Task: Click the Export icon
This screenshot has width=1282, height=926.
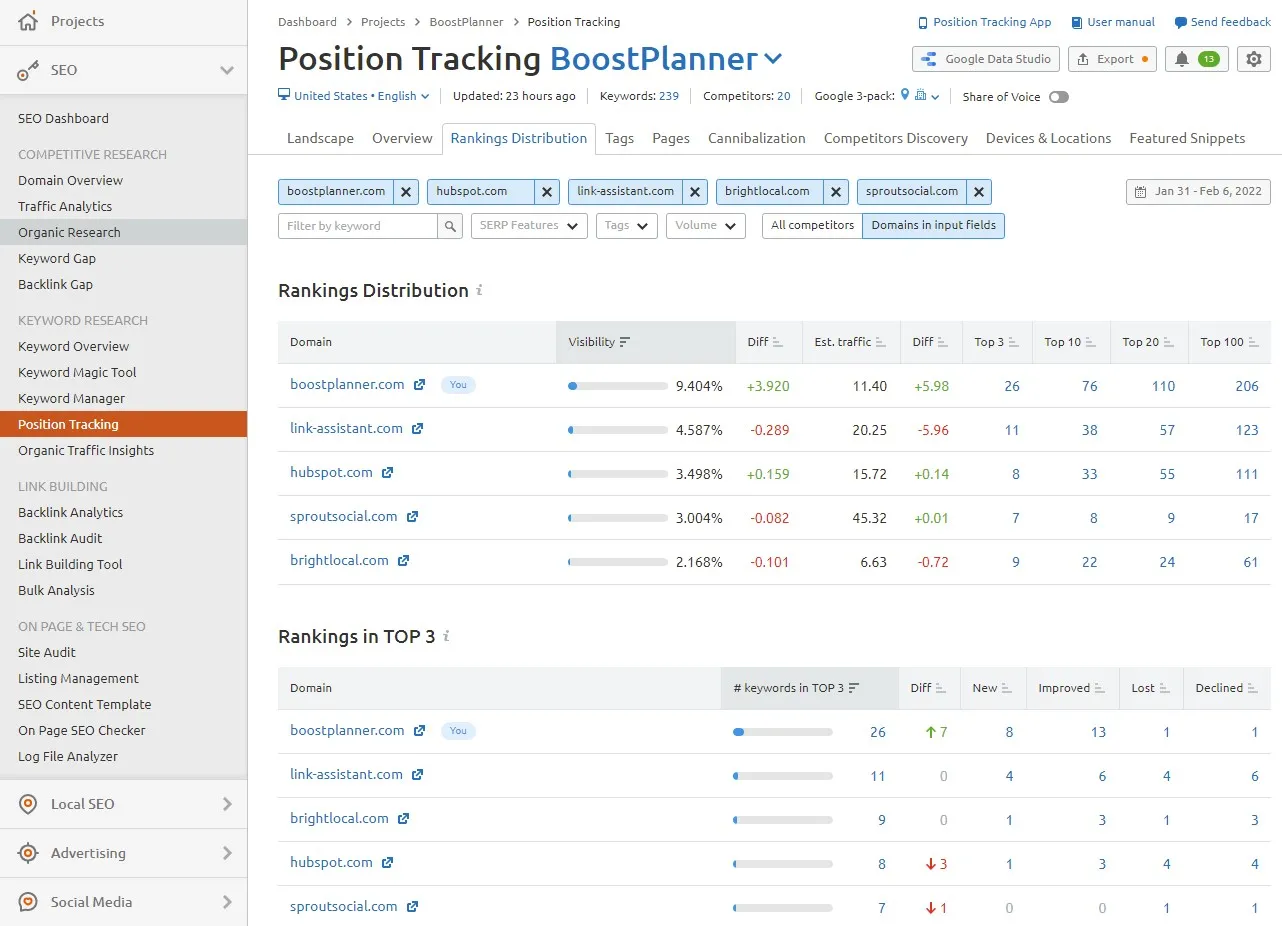Action: pos(1112,59)
